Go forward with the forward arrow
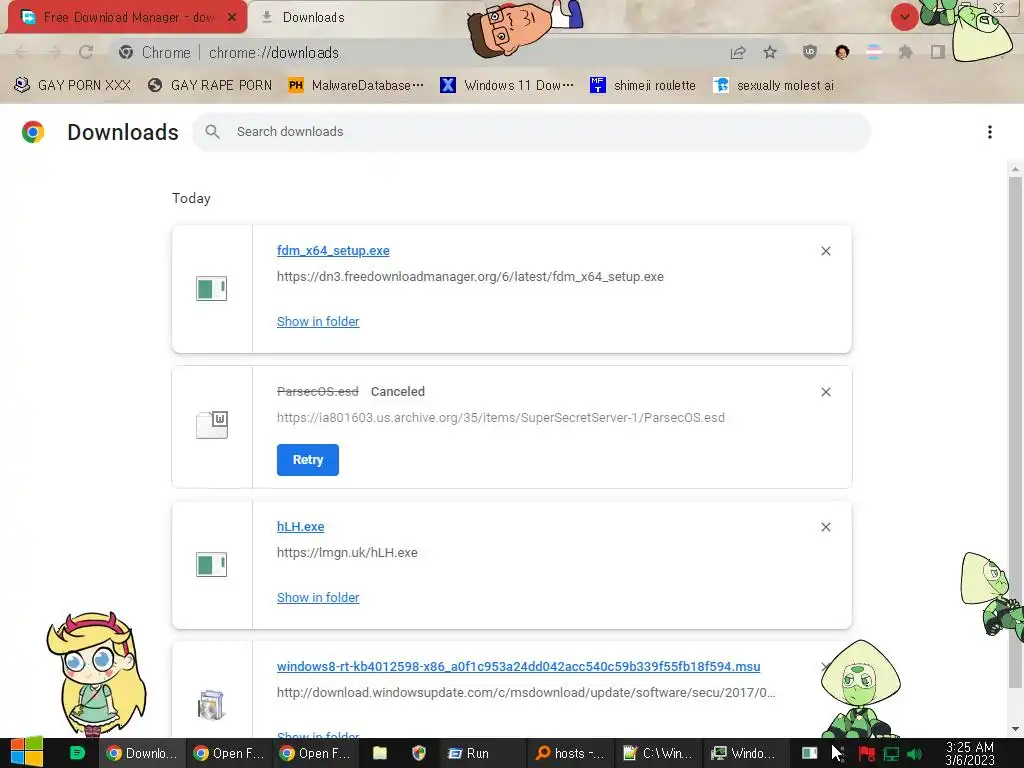Screen dimensions: 1024x768 coord(54,52)
